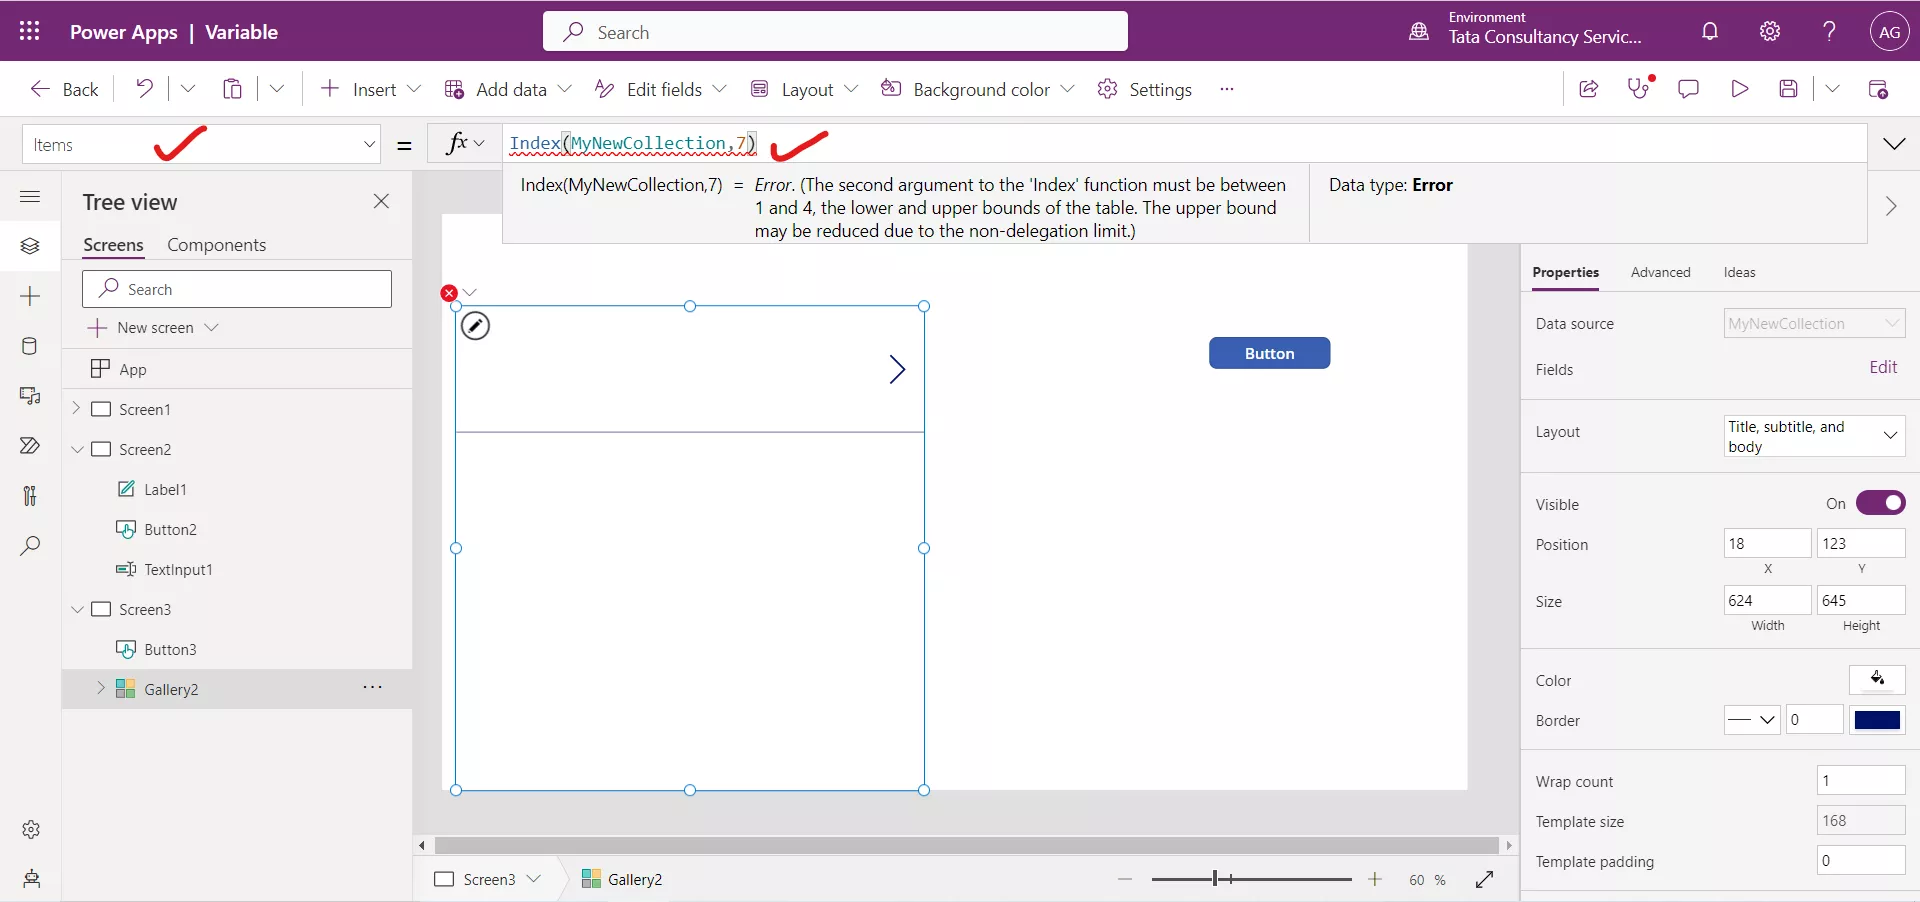This screenshot has height=902, width=1920.
Task: Open the Variables pane
Action: [x=30, y=497]
